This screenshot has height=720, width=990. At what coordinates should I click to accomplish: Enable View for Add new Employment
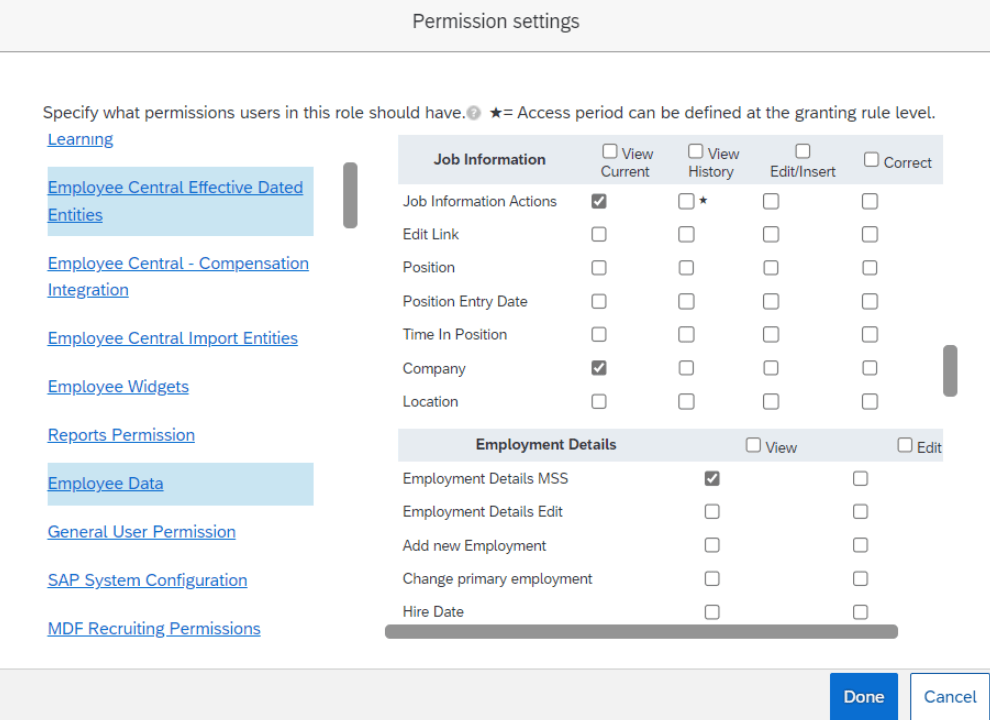click(x=712, y=546)
